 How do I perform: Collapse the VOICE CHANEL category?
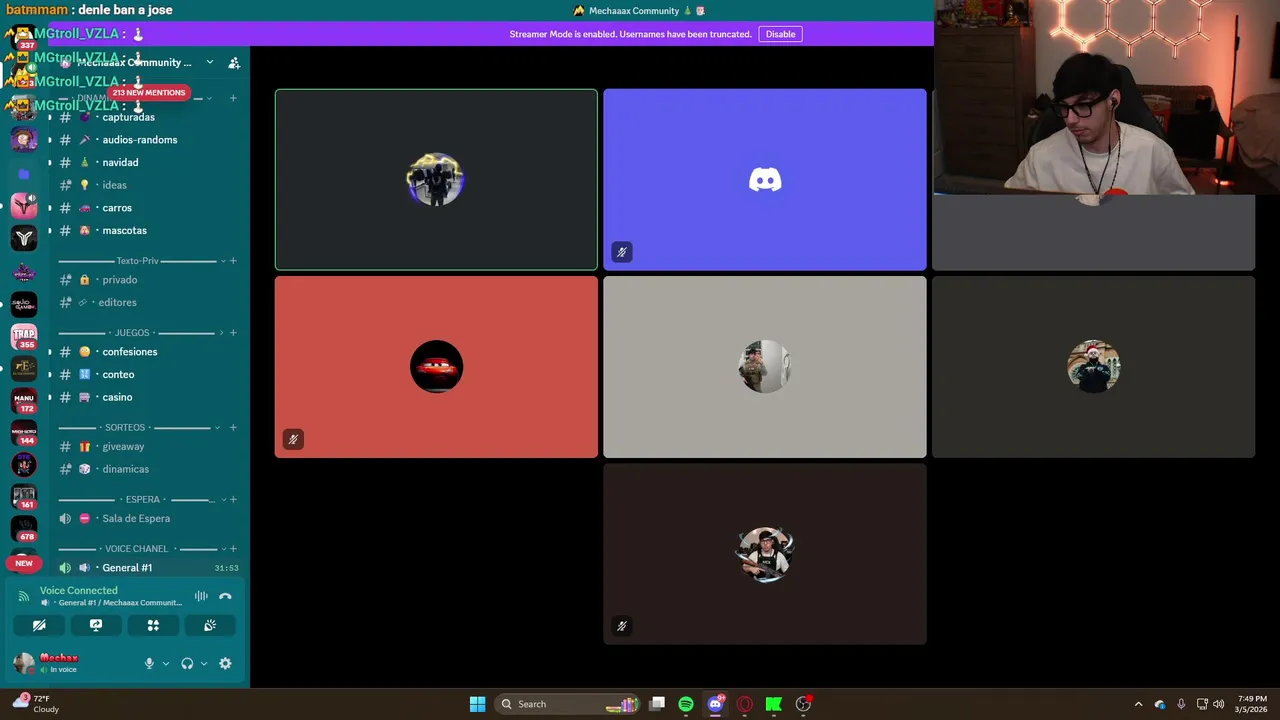[138, 549]
